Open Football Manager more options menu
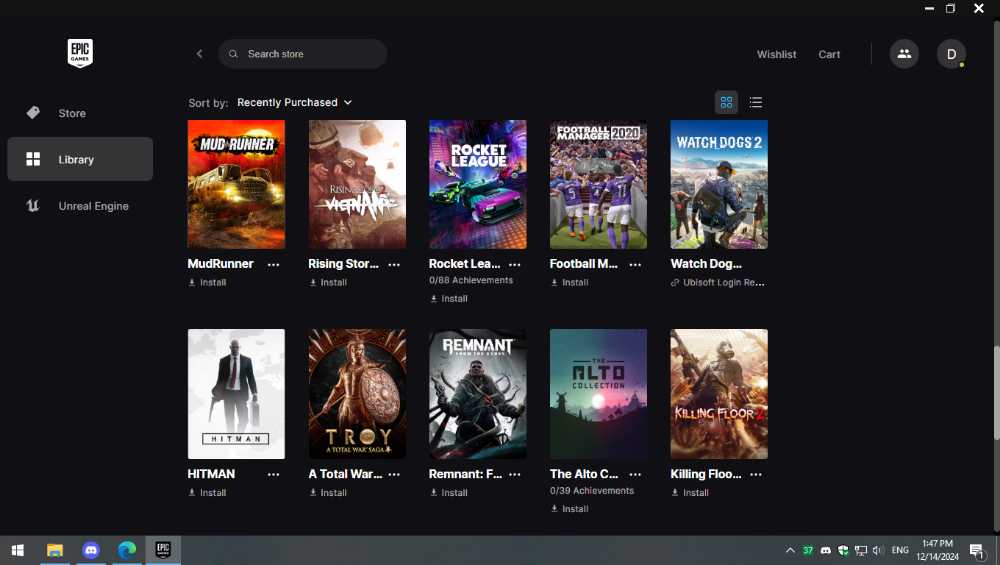Viewport: 1000px width, 565px height. (635, 264)
